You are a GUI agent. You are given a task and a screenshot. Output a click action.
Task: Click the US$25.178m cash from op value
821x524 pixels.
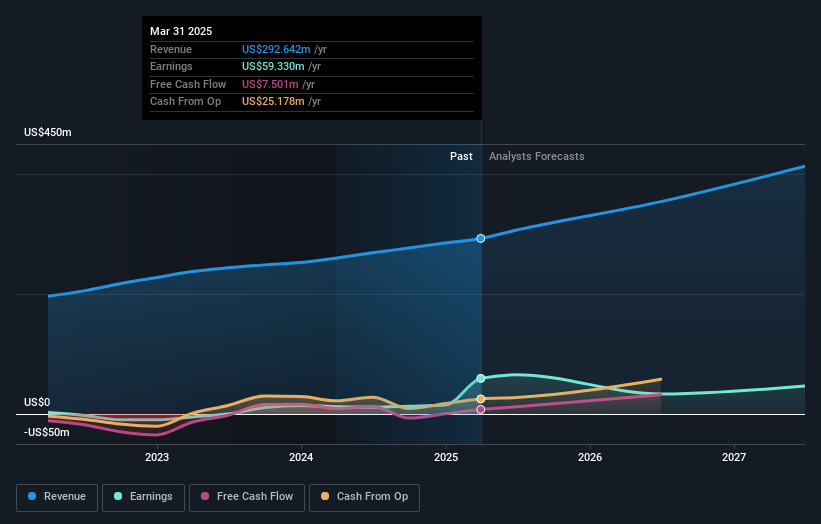(x=273, y=102)
